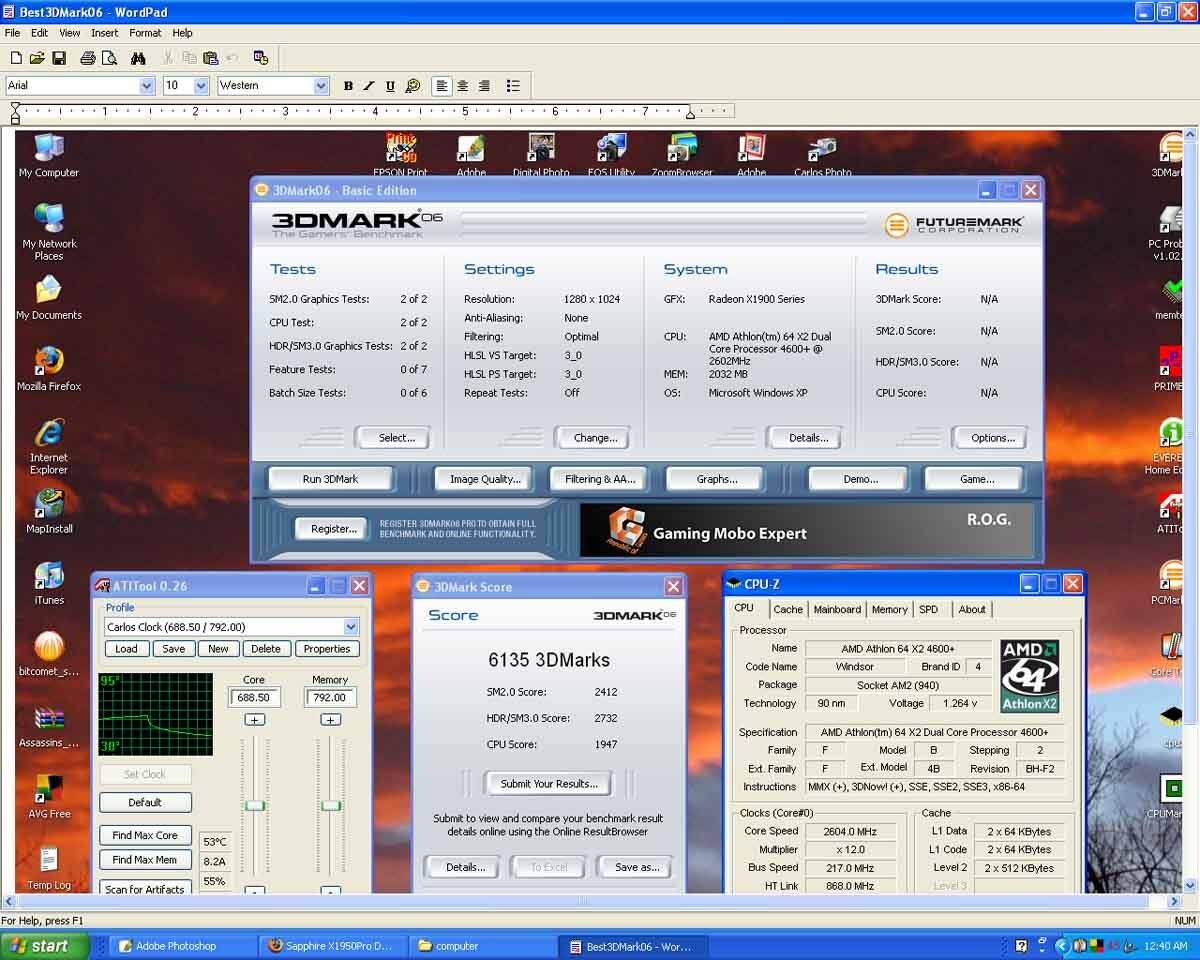Image resolution: width=1200 pixels, height=960 pixels.
Task: Toggle Italic formatting
Action: tap(369, 86)
